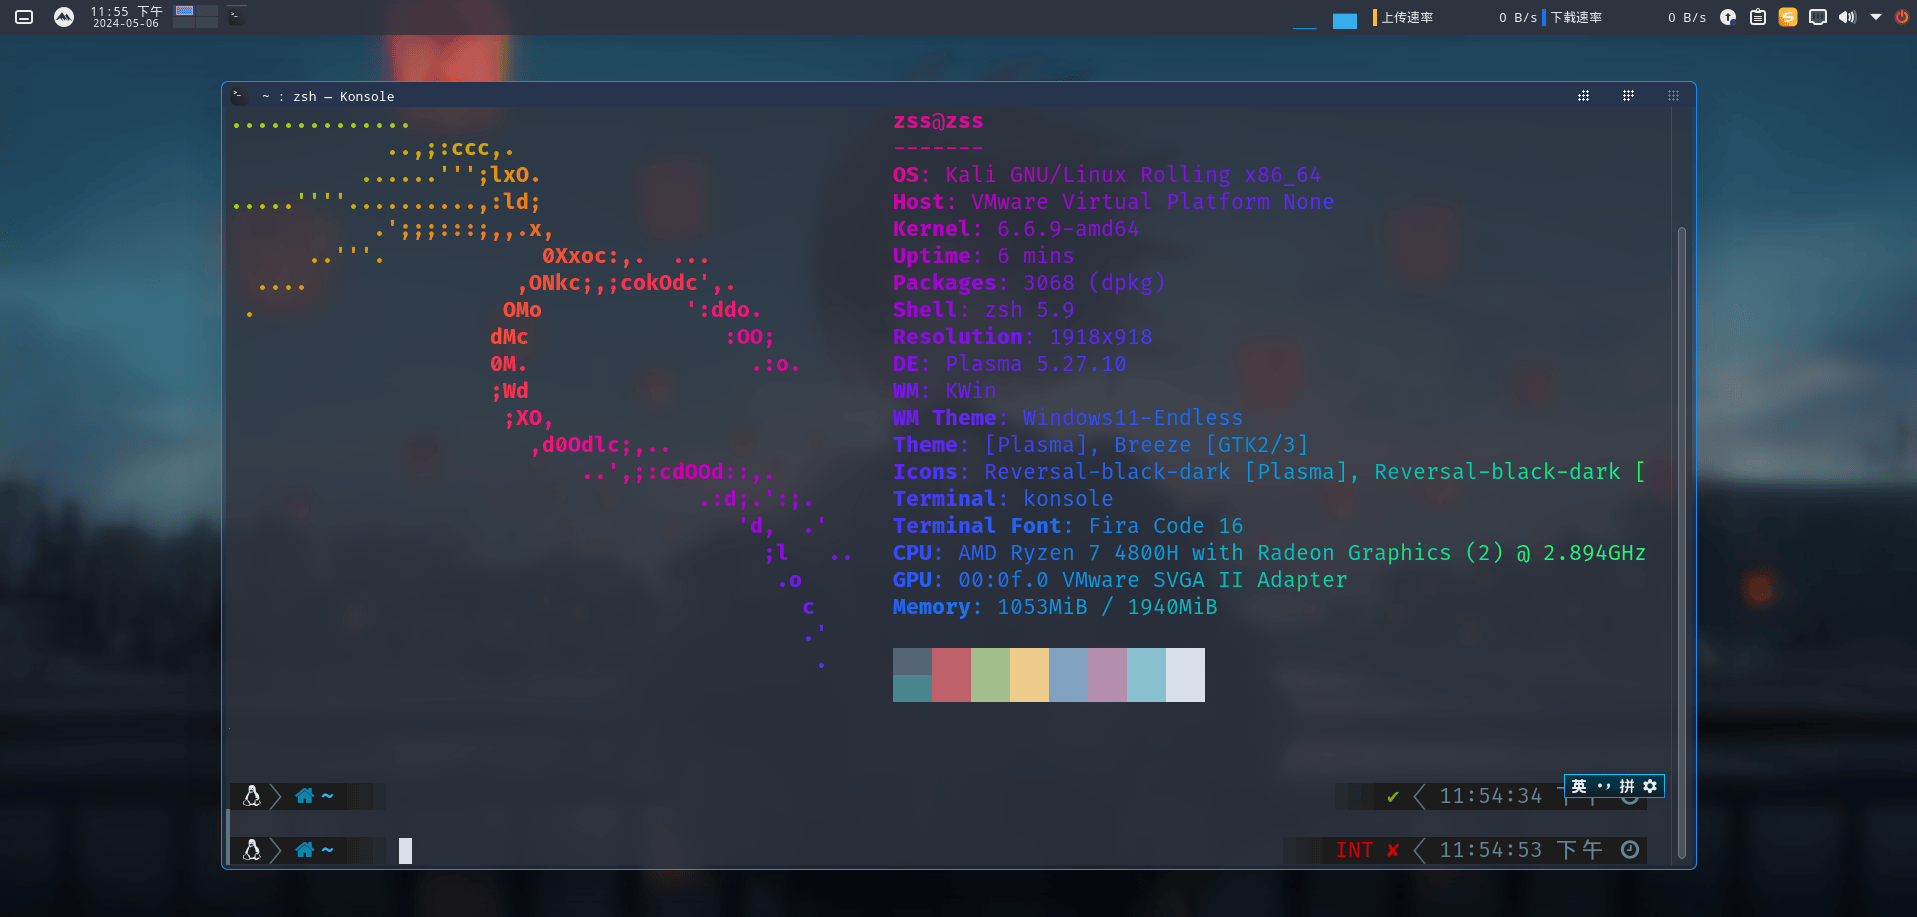Select the Konsole task in the panel
This screenshot has height=917, width=1917.
pyautogui.click(x=237, y=16)
